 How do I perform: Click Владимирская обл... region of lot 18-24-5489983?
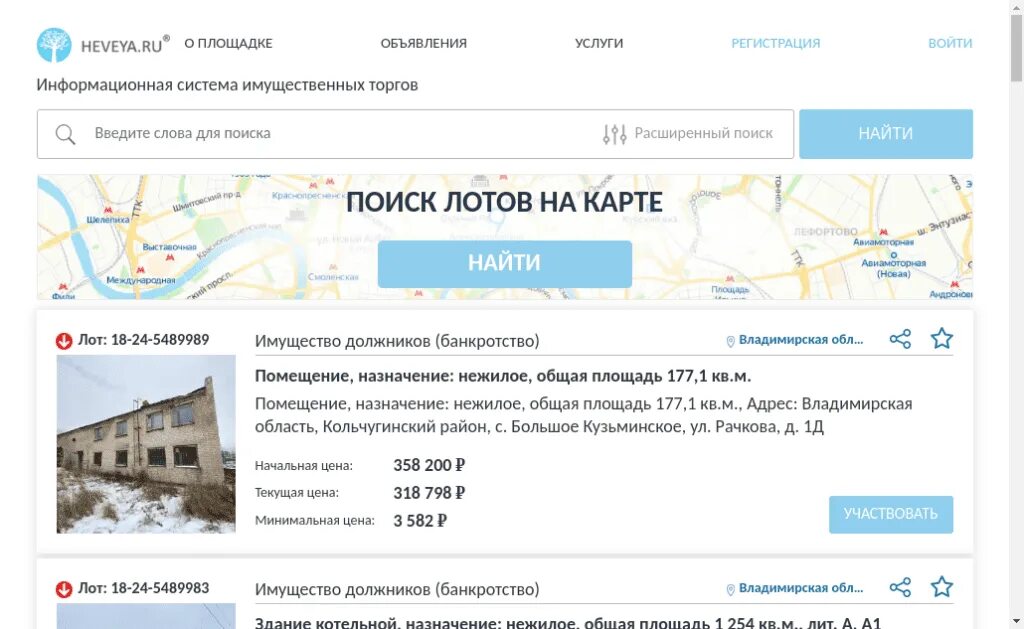801,588
